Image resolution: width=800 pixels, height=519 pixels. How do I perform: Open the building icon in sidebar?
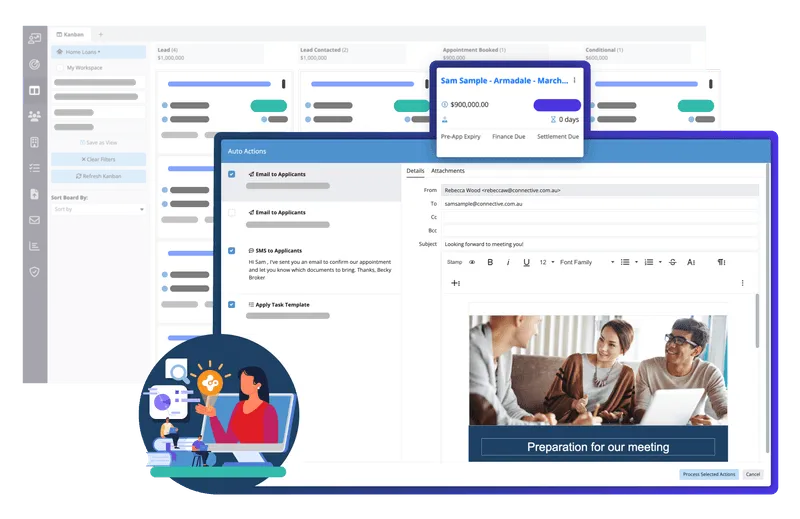tap(35, 142)
